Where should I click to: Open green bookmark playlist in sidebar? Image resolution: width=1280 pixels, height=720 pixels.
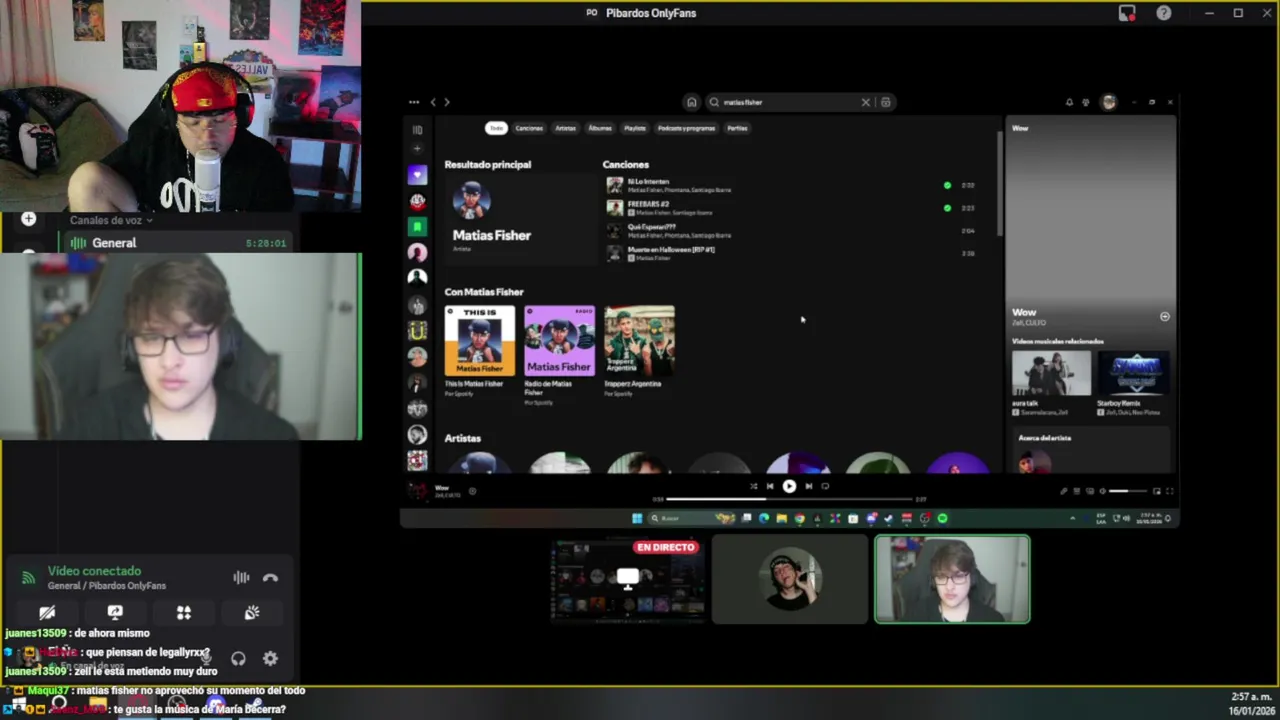(417, 227)
